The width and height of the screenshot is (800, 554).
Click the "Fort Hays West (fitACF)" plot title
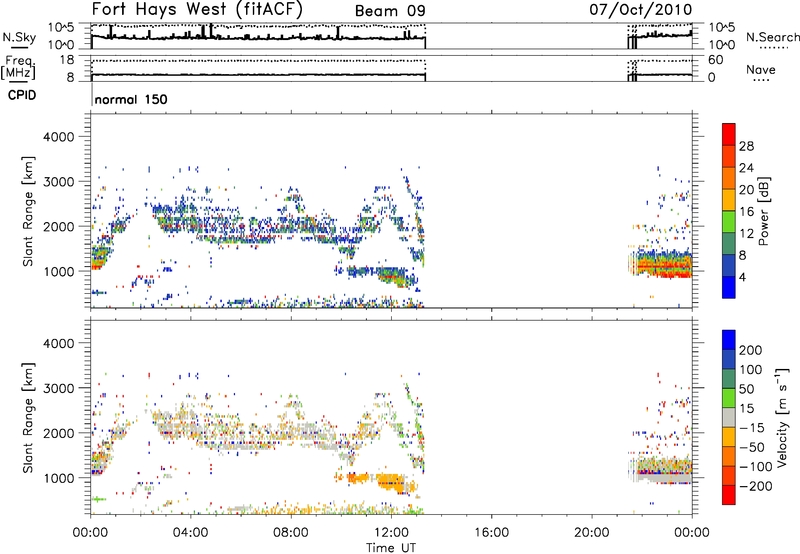[197, 10]
